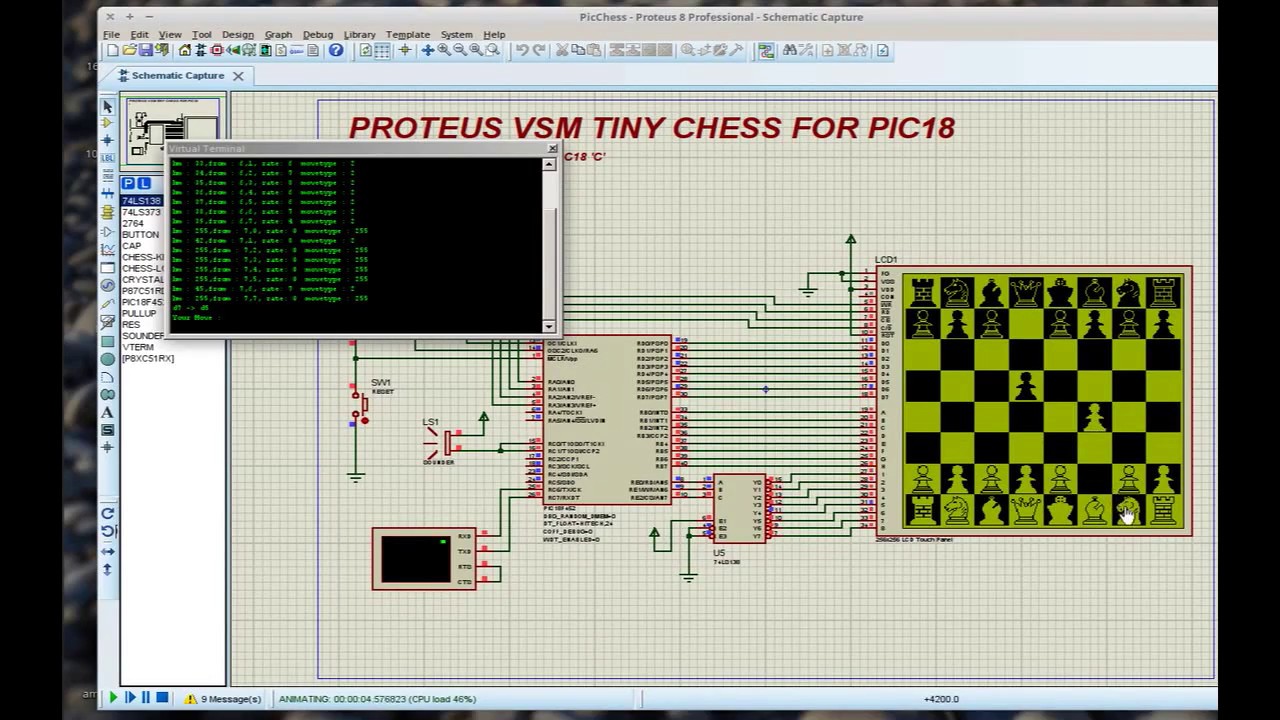The height and width of the screenshot is (720, 1280).
Task: Click the Redo toolbar icon
Action: (539, 51)
